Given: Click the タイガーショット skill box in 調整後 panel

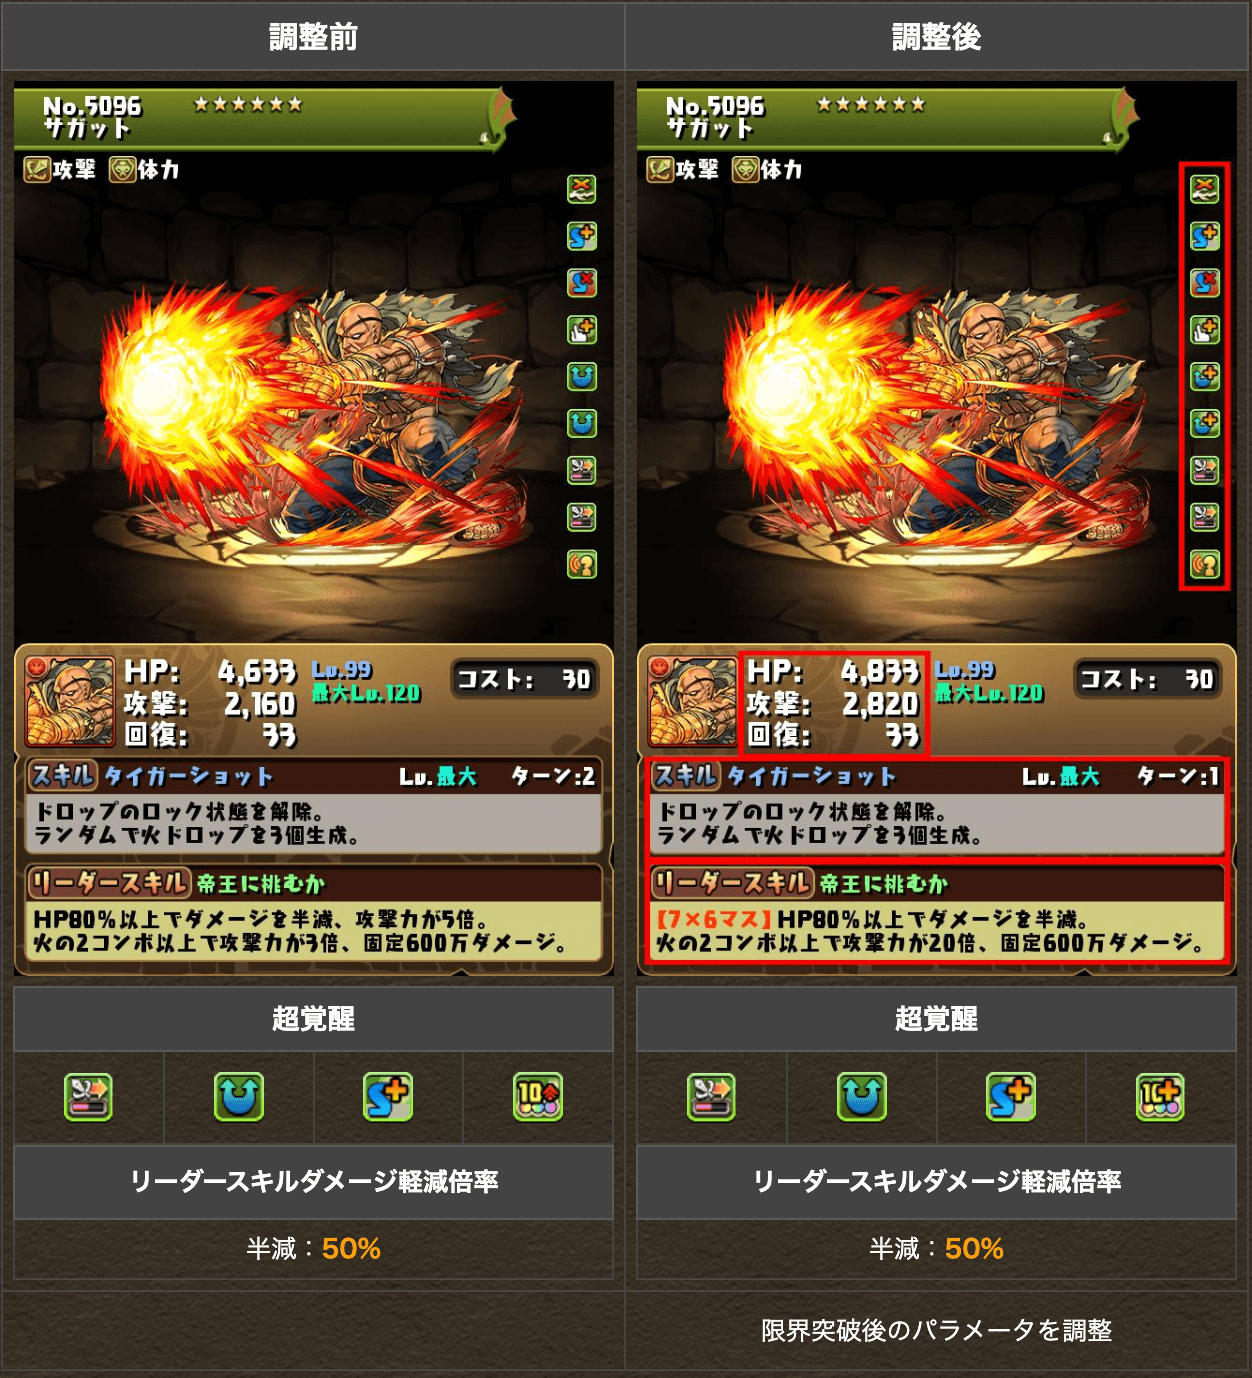Looking at the screenshot, I should [937, 809].
